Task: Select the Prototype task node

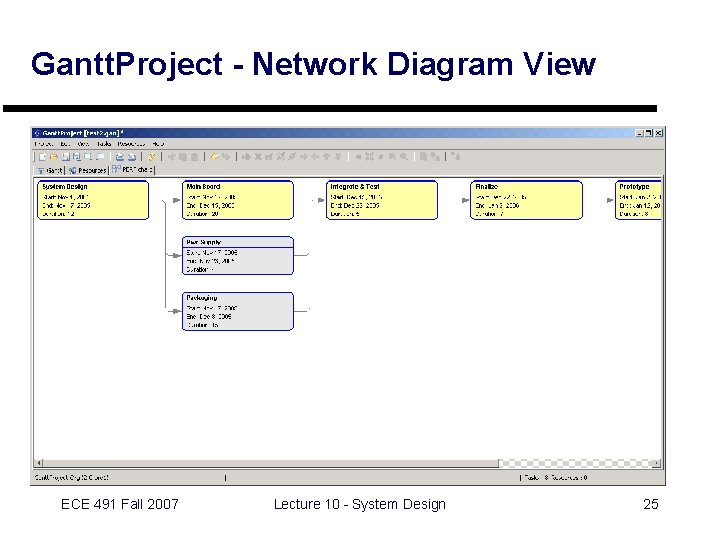Action: coord(638,200)
